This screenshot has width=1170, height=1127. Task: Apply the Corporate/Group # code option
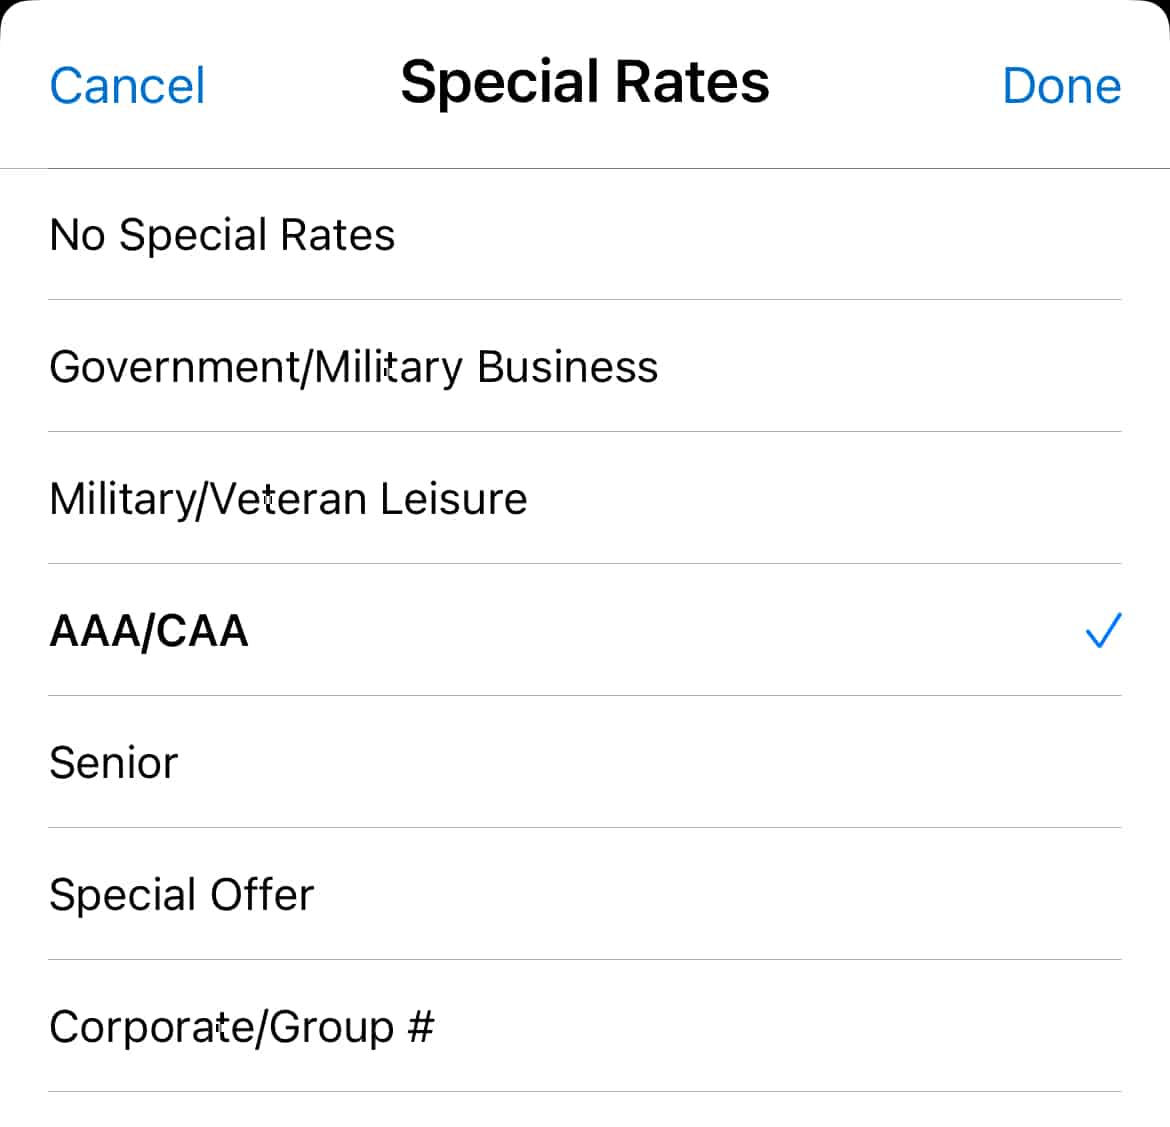(242, 1026)
